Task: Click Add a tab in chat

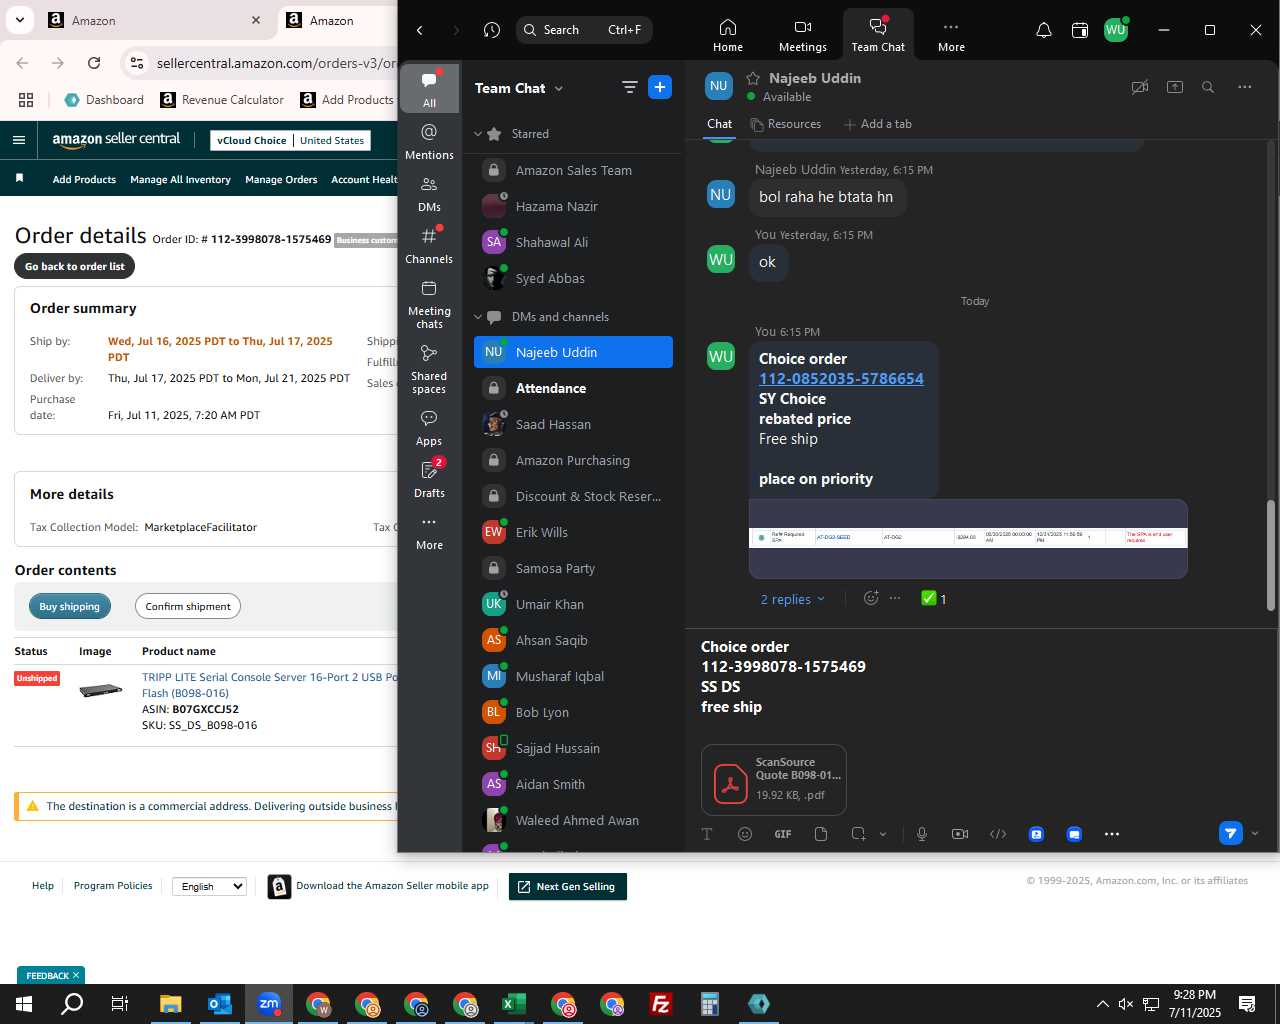Action: click(877, 124)
